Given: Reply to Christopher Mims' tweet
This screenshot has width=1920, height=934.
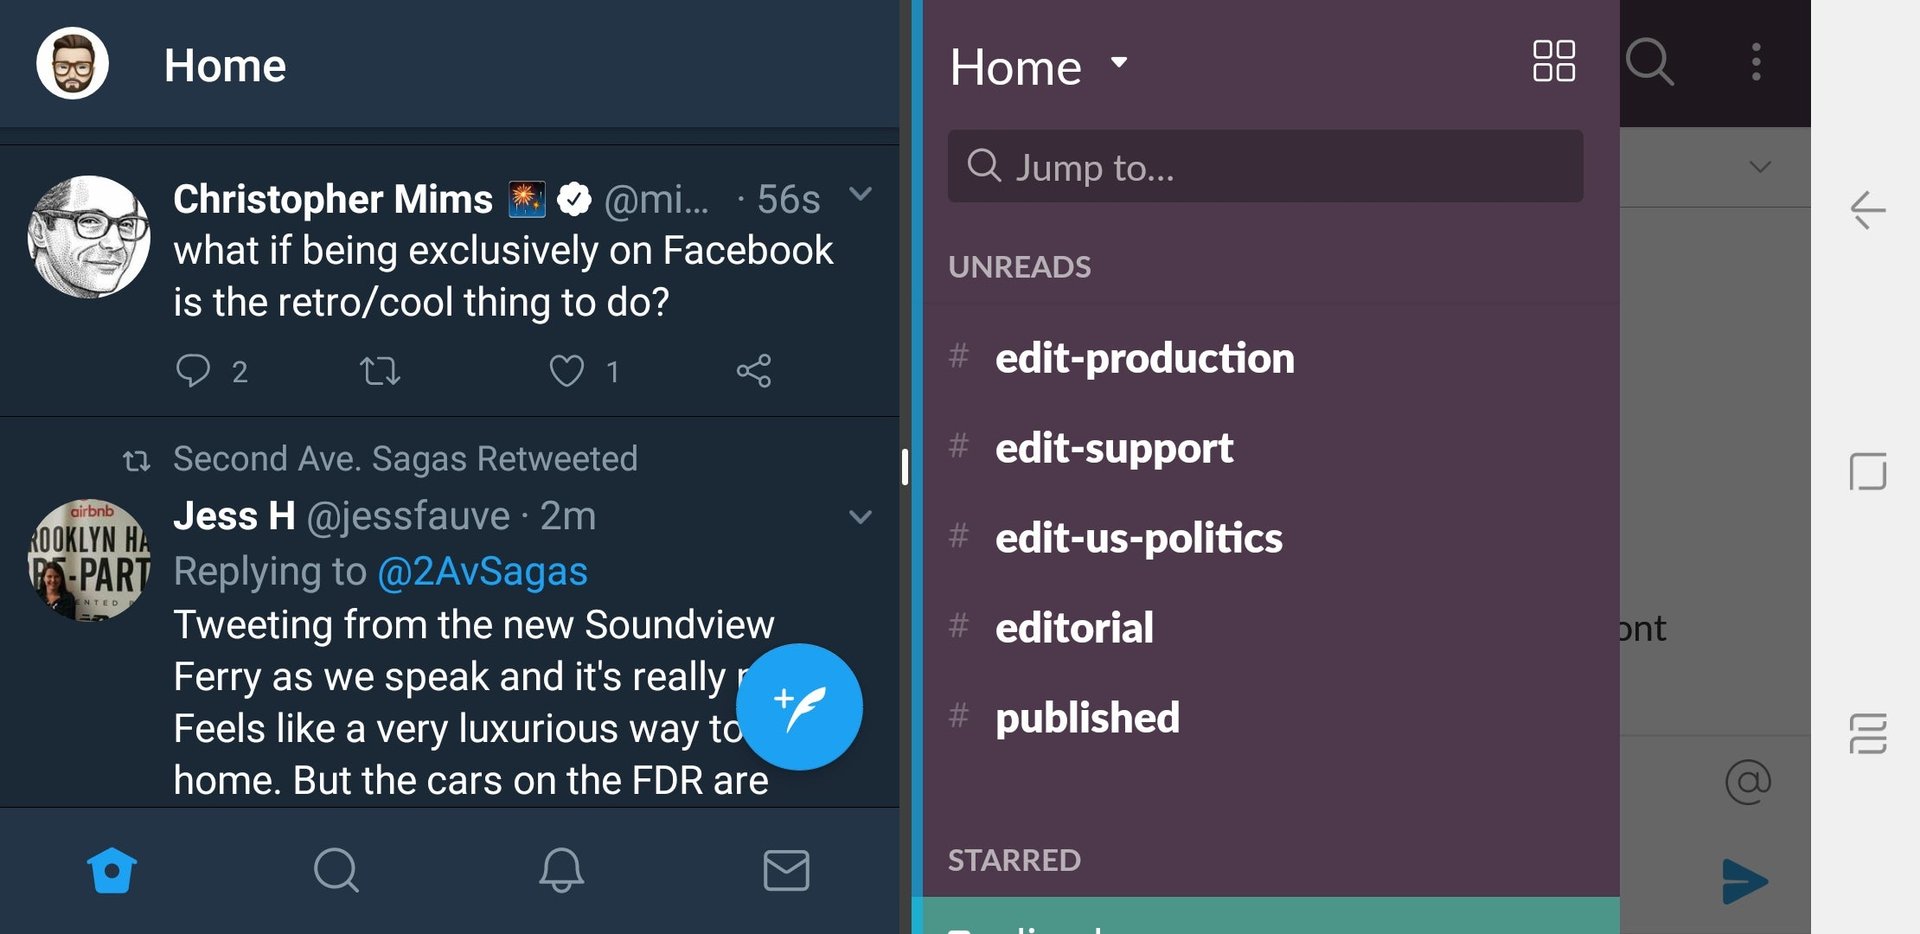Looking at the screenshot, I should coord(193,371).
